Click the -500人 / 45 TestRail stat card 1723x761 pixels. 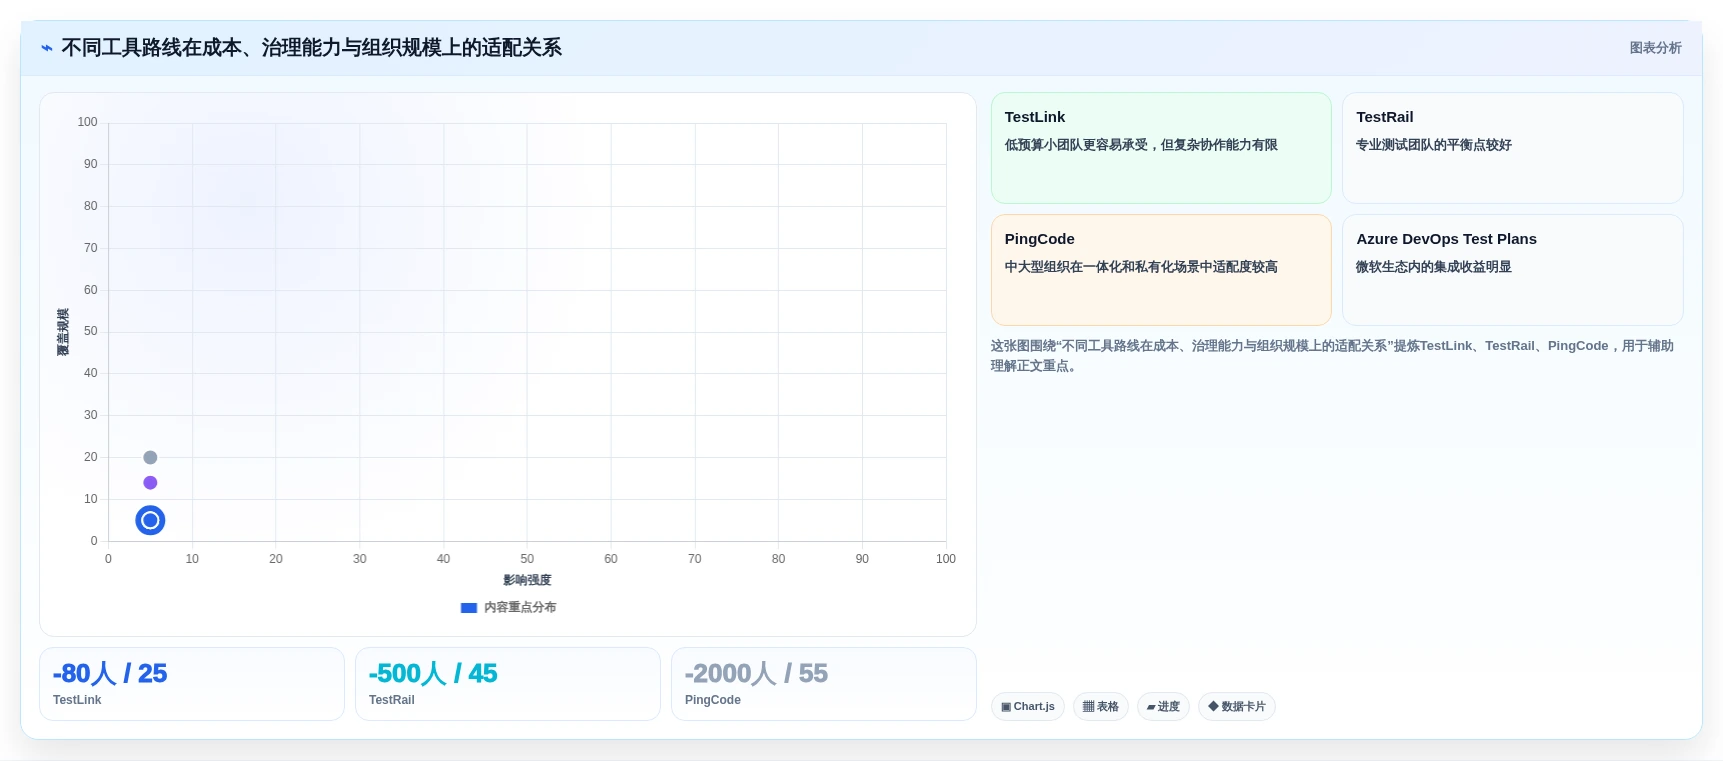pos(508,684)
